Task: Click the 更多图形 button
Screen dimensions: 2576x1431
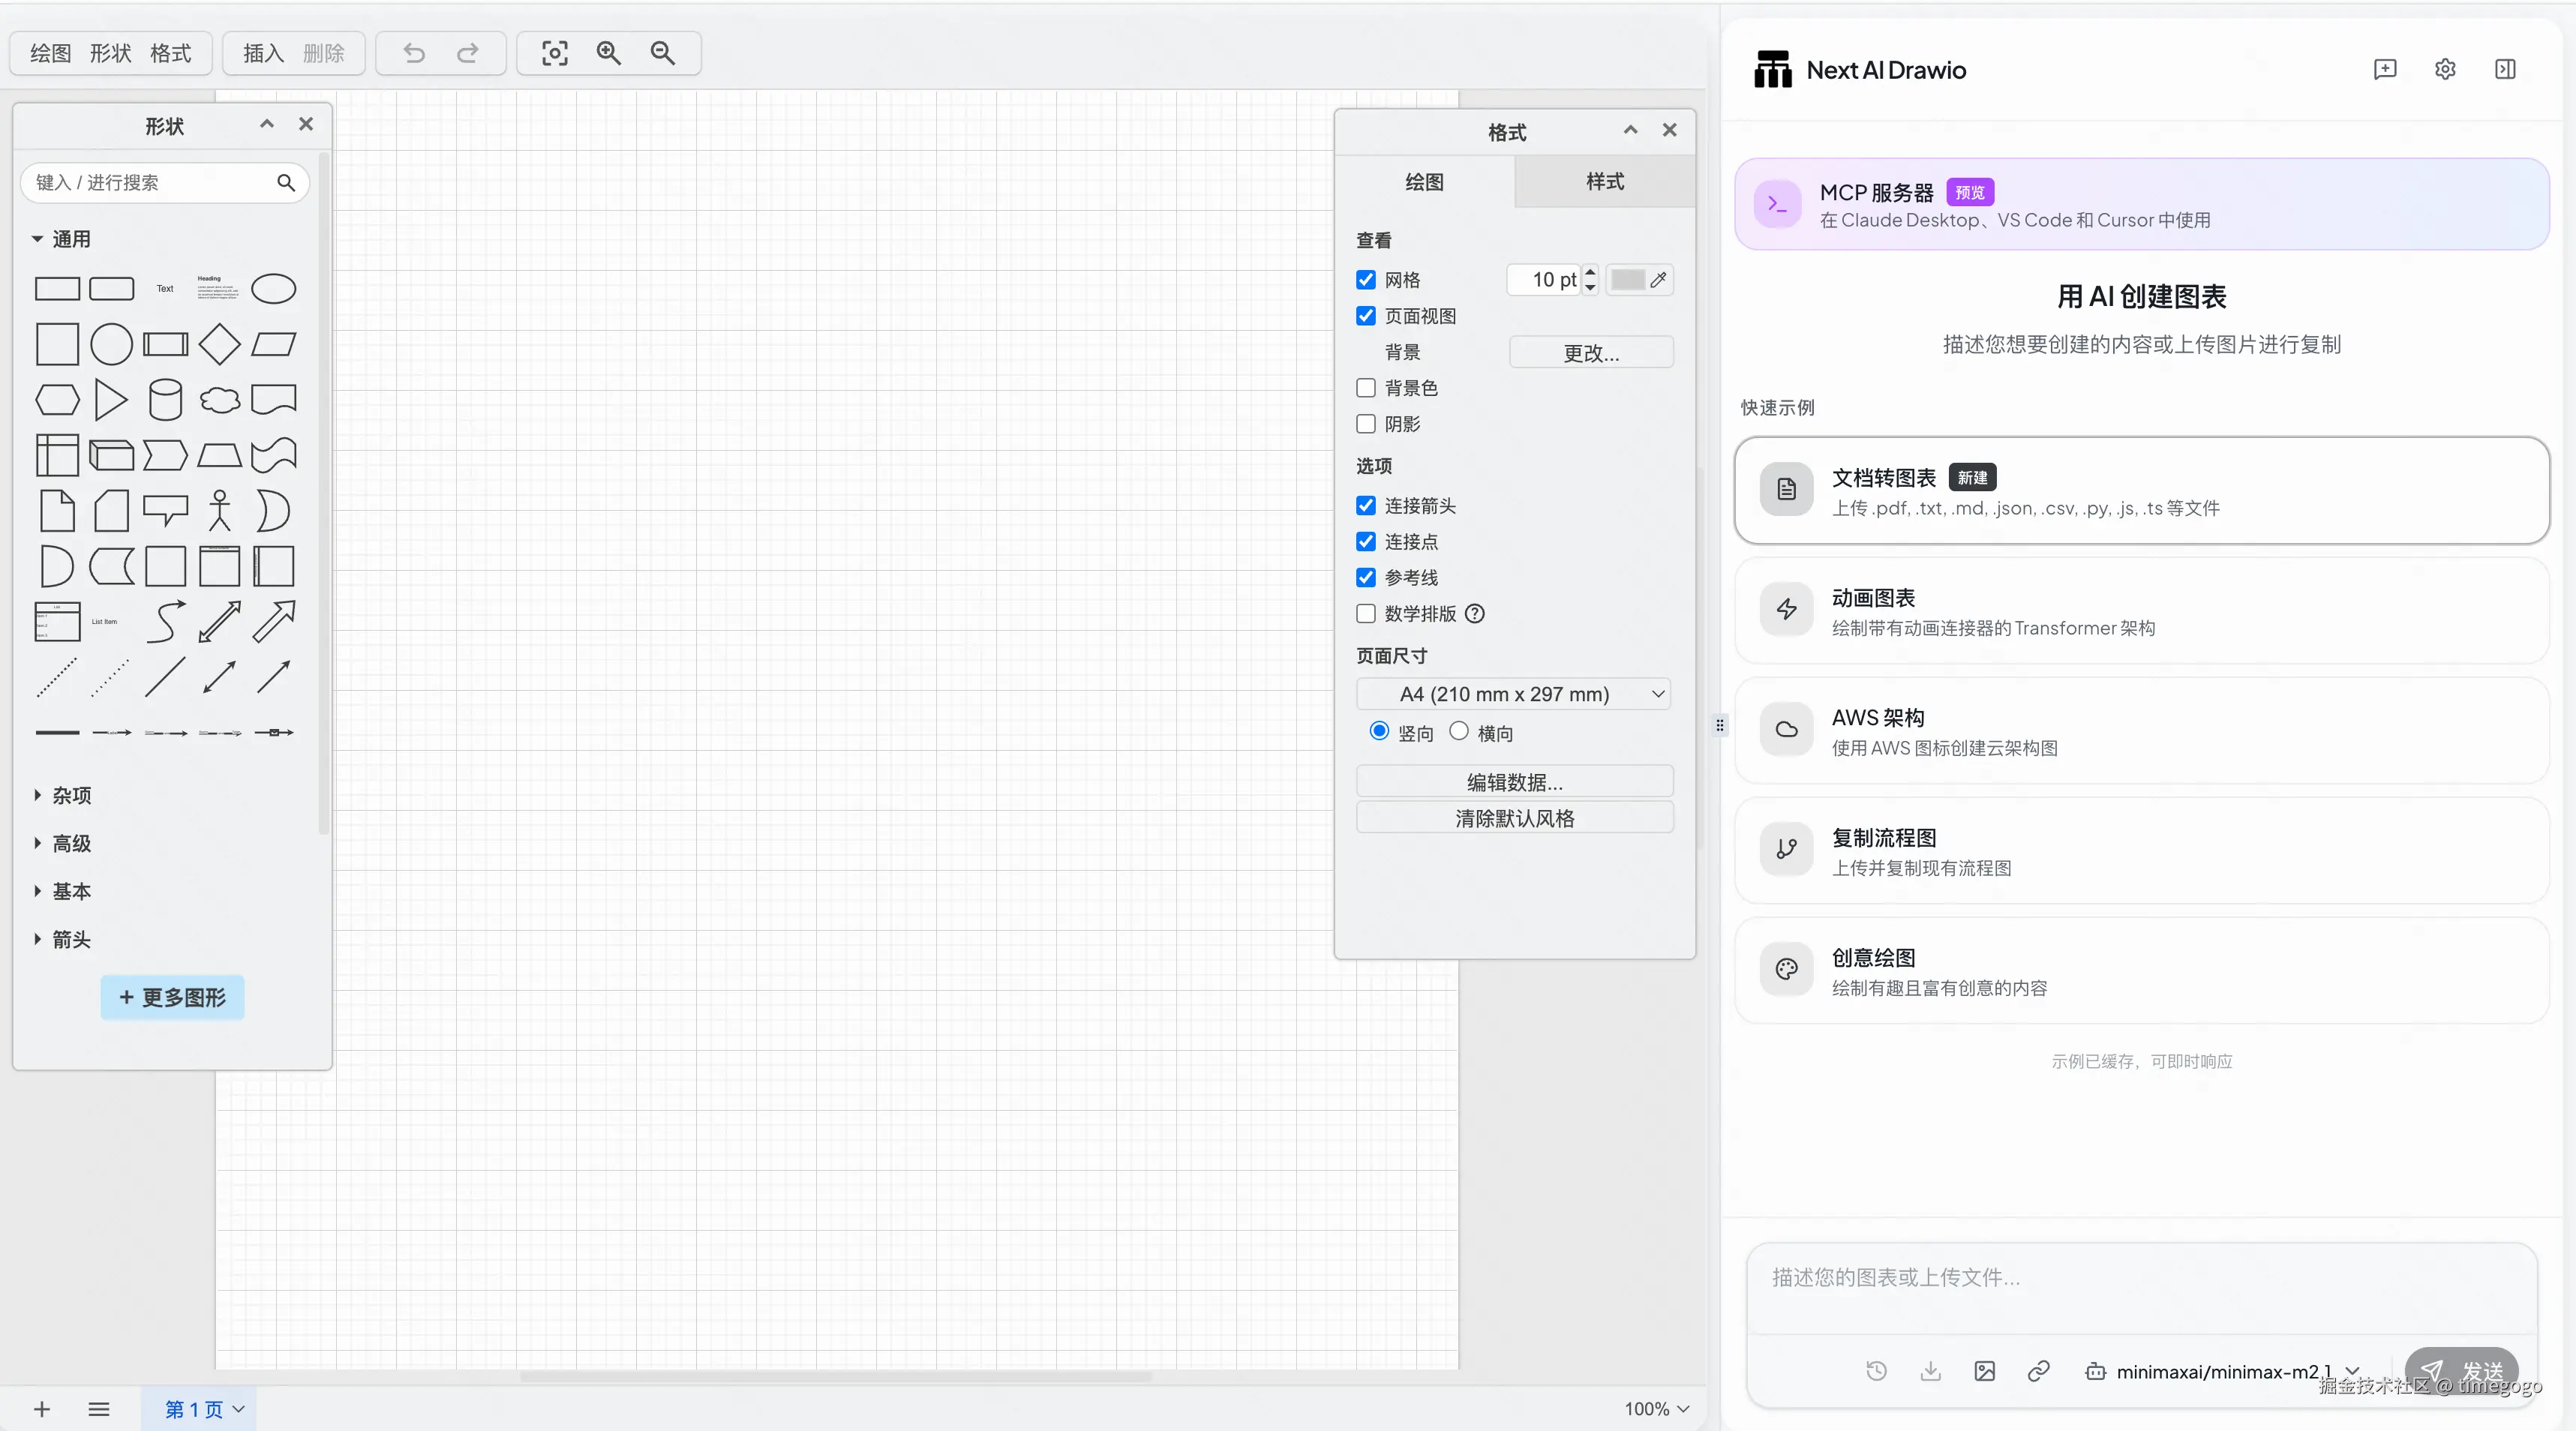Action: click(x=172, y=997)
